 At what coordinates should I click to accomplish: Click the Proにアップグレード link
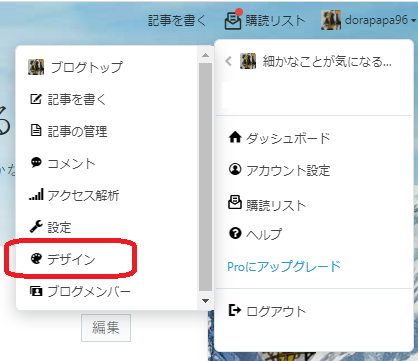[284, 267]
